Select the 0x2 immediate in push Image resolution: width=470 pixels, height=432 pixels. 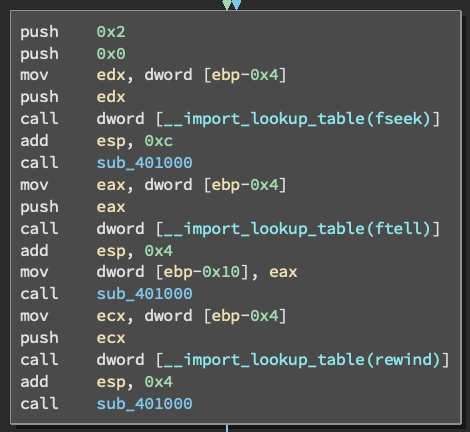point(111,32)
